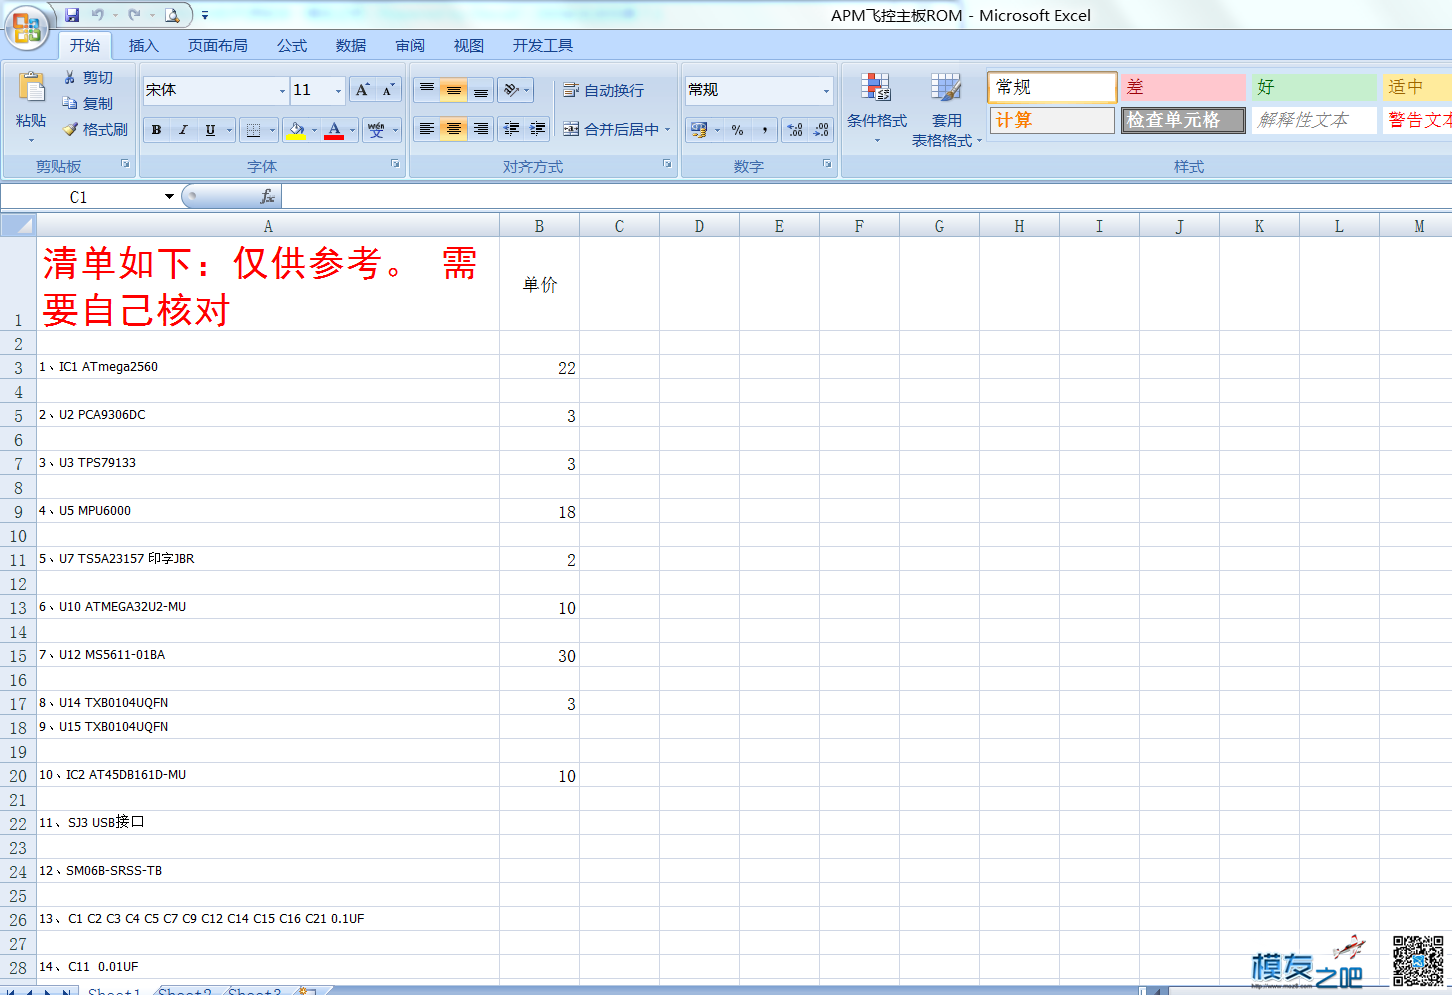Expand fill color options arrow
The width and height of the screenshot is (1452, 995).
pos(314,130)
